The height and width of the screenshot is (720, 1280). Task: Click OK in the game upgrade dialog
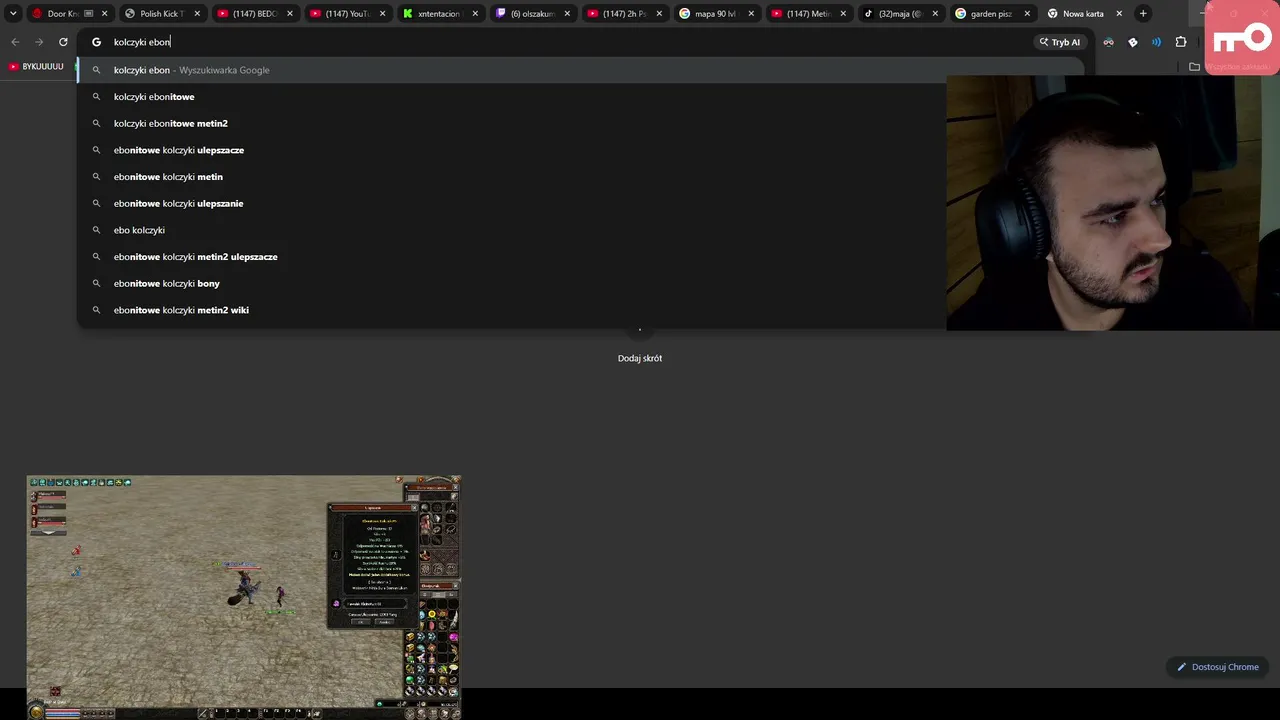tap(361, 621)
